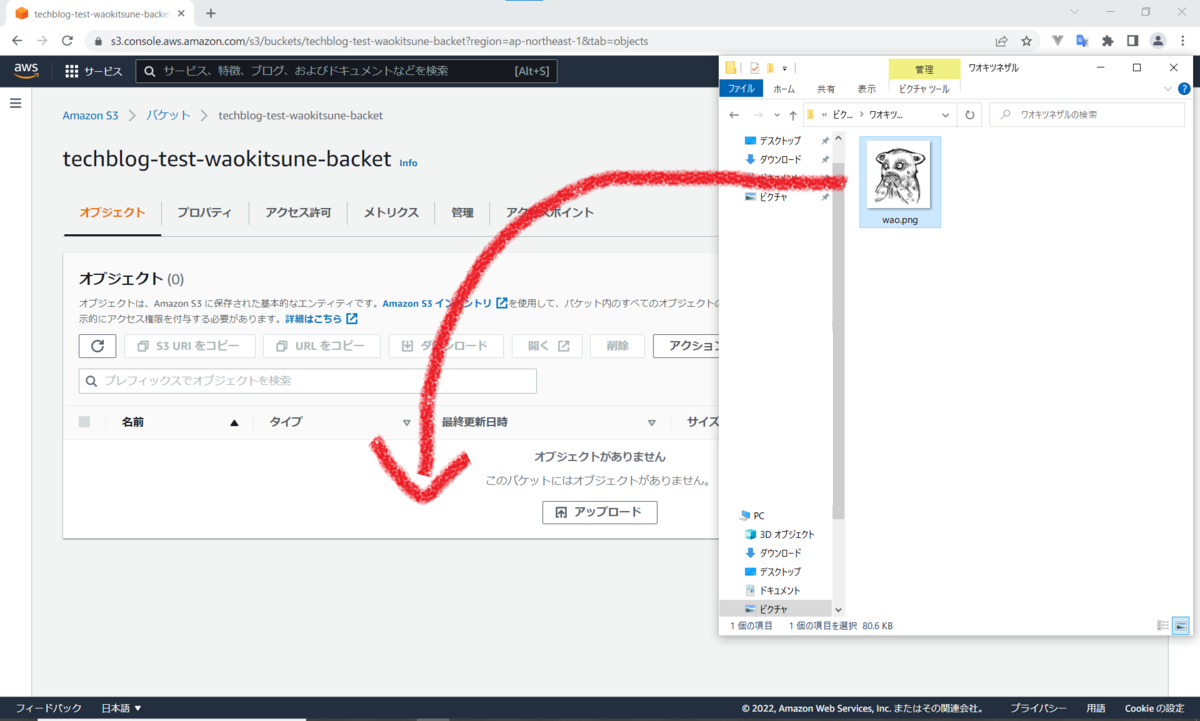Switch to the オブジェクト tab
Viewport: 1200px width, 721px height.
coord(112,213)
